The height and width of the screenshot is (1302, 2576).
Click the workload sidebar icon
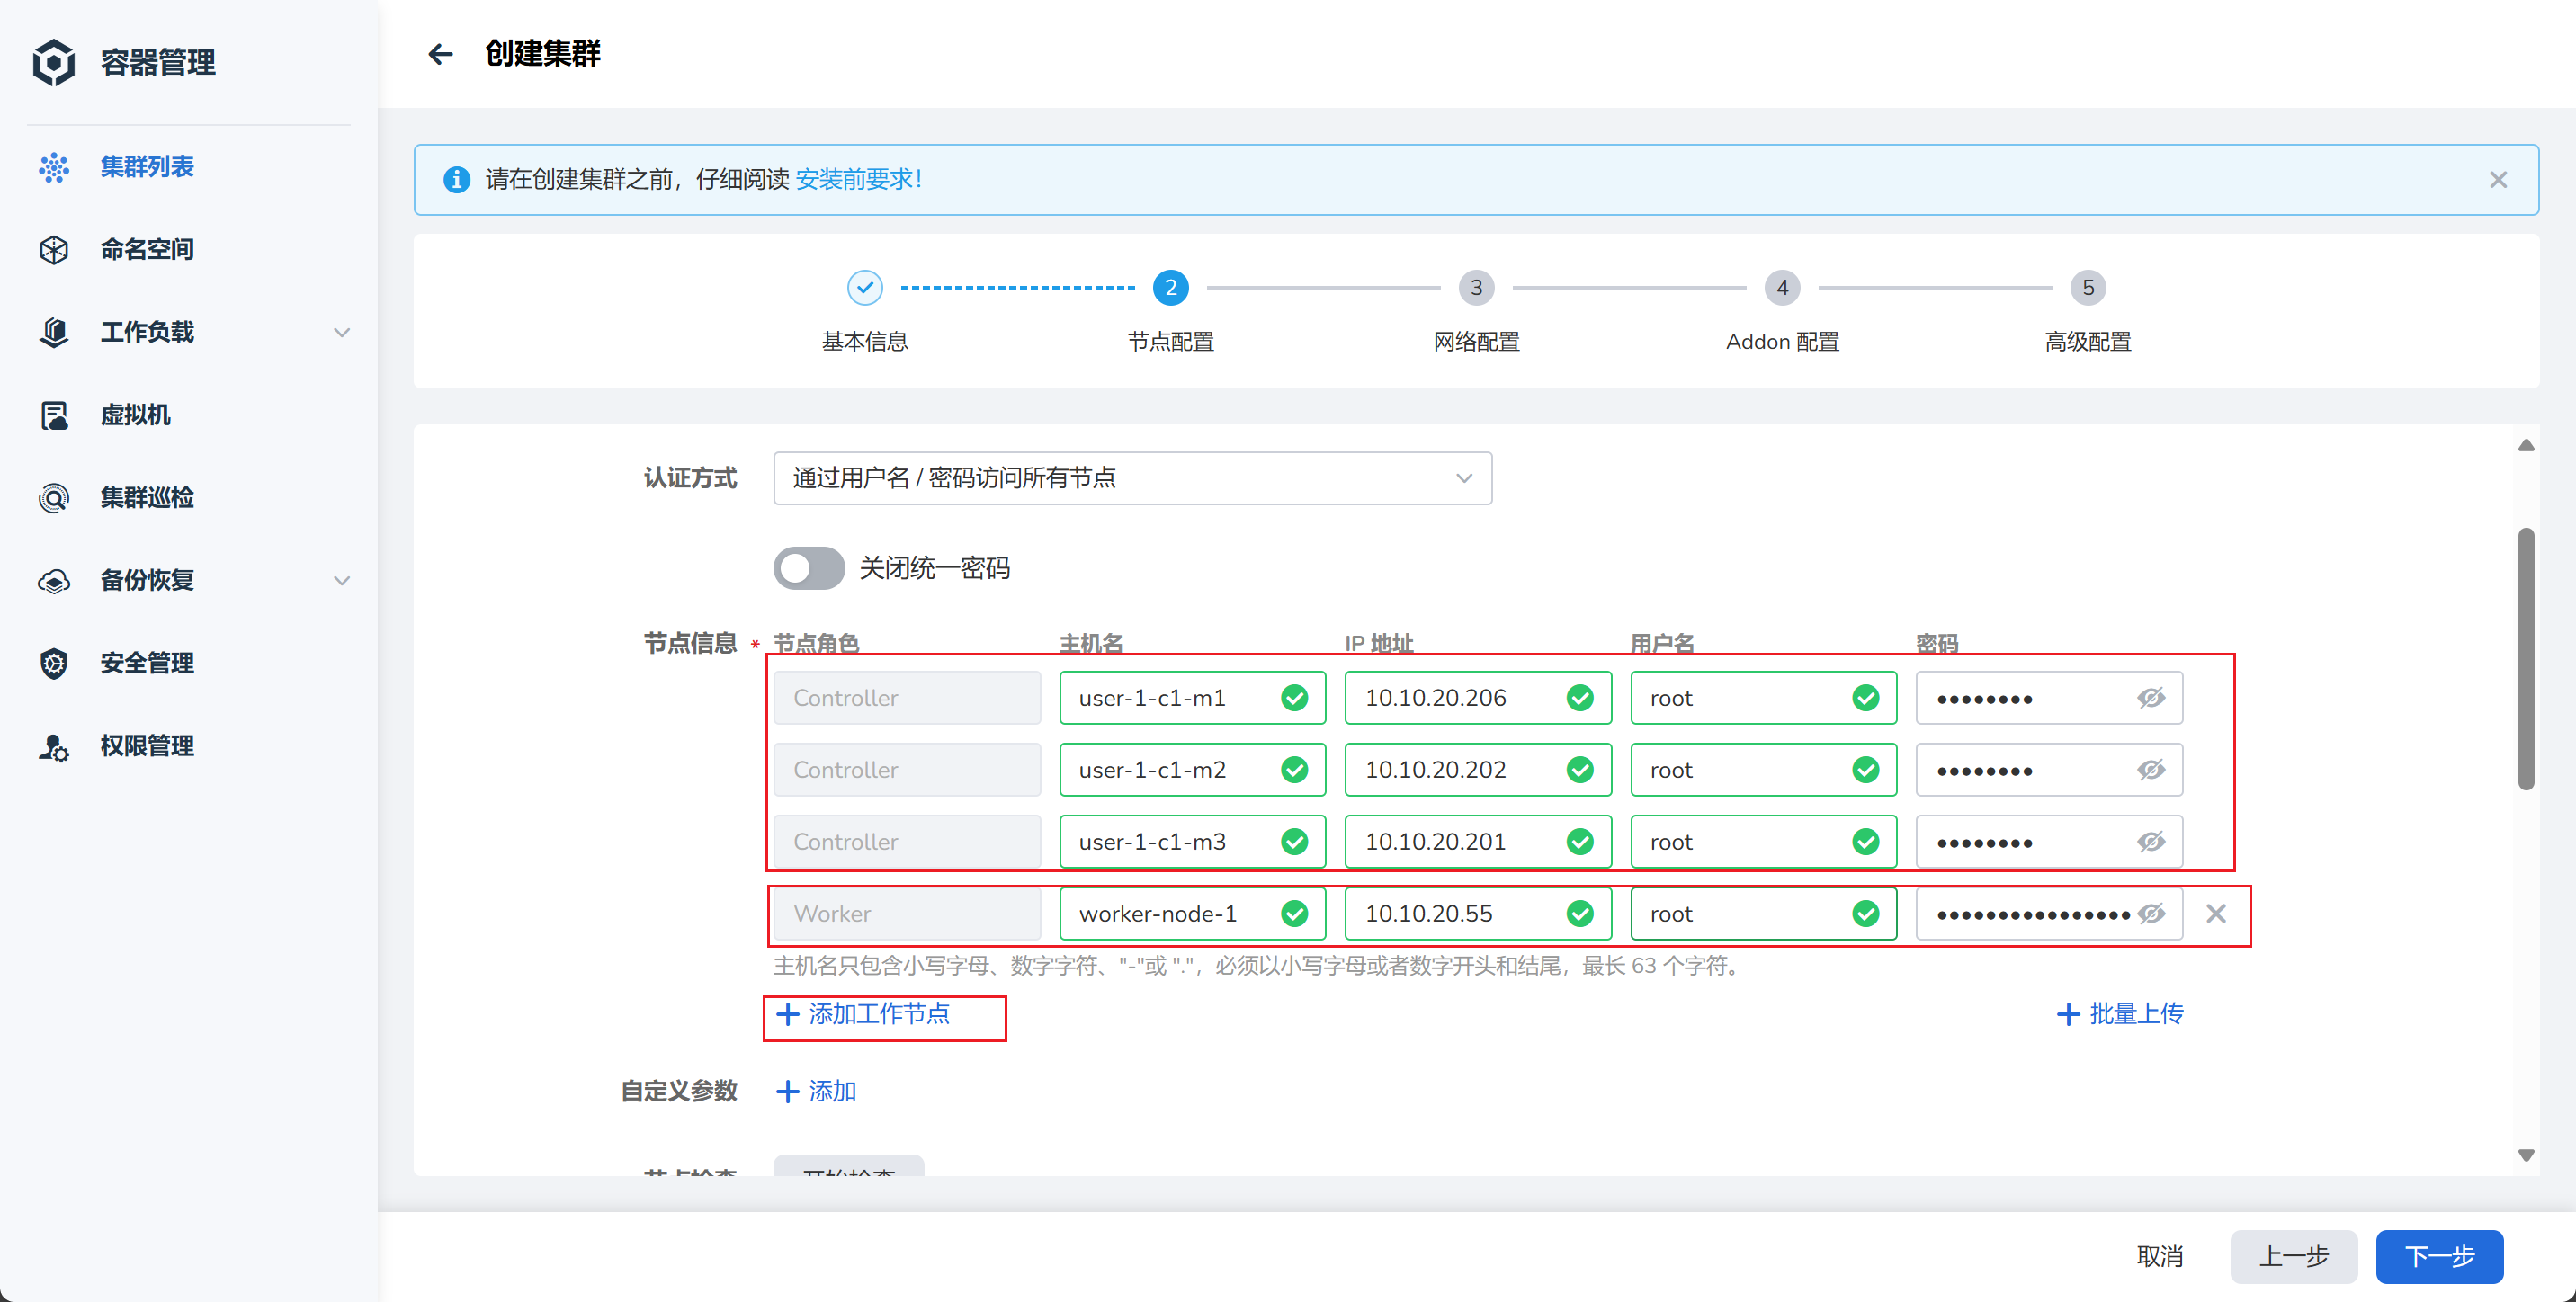click(x=54, y=332)
